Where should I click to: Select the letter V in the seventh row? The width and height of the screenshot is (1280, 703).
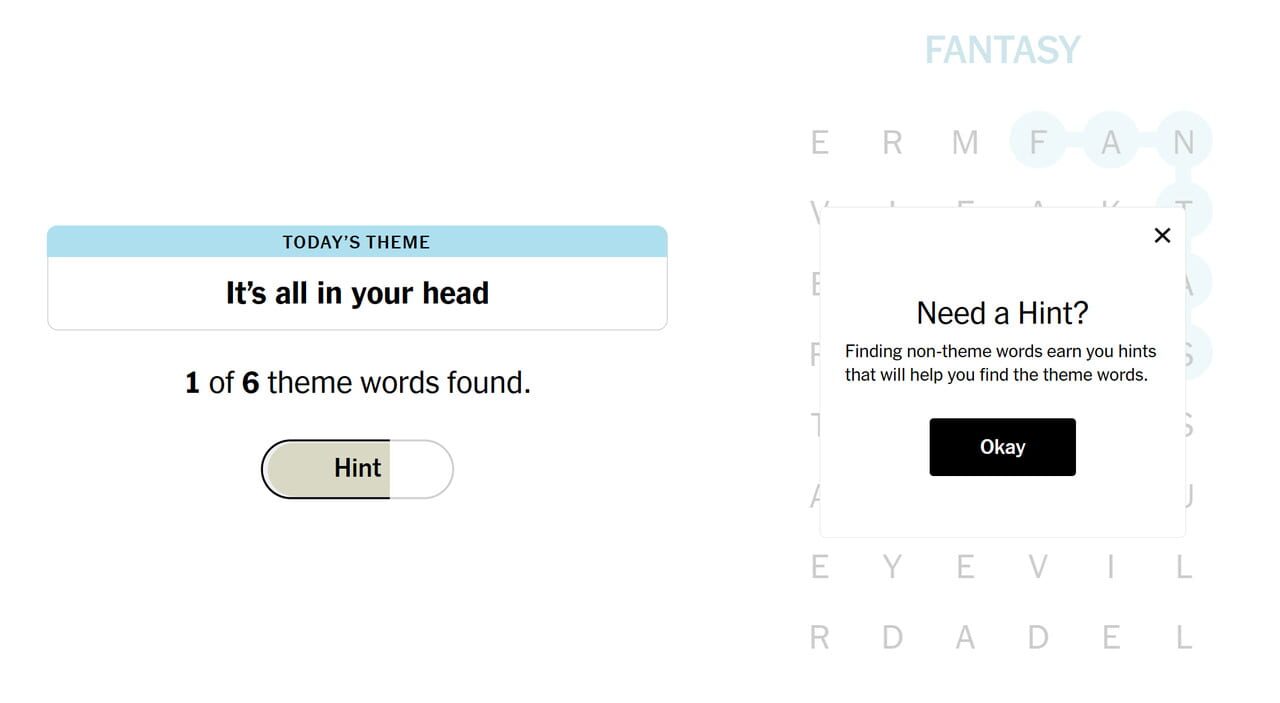tap(1038, 567)
